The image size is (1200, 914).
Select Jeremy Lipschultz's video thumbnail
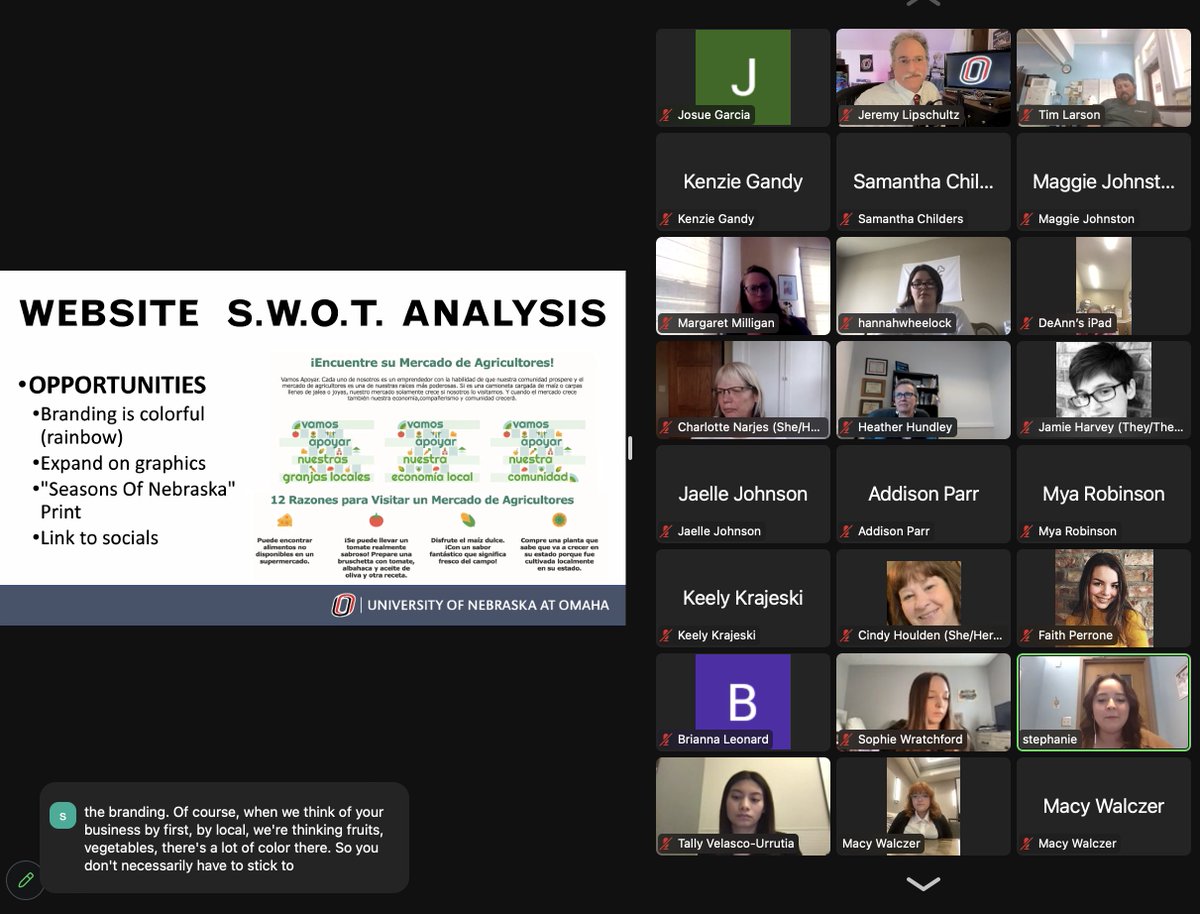pyautogui.click(x=923, y=78)
